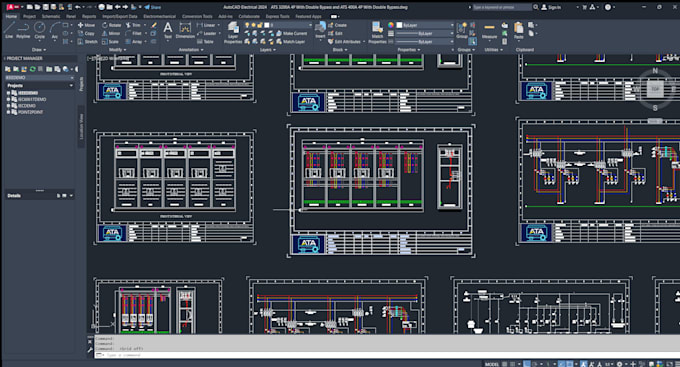
Task: Click the keyword search box
Action: [x=502, y=7]
